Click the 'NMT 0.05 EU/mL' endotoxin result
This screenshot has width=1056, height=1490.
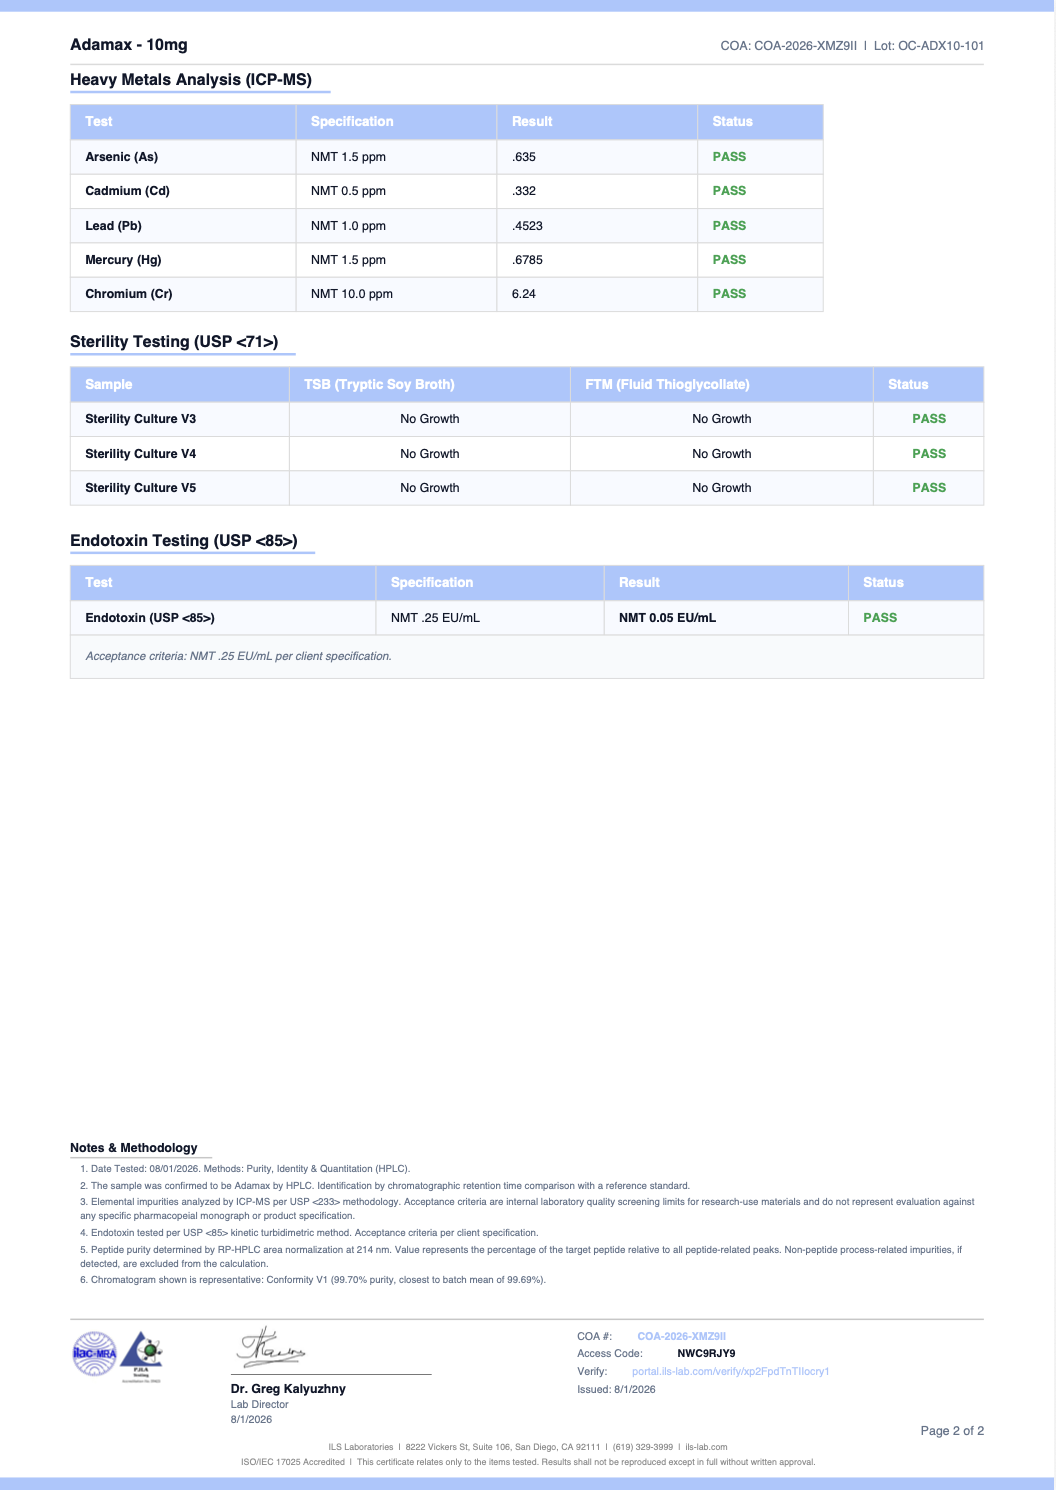[x=667, y=618]
